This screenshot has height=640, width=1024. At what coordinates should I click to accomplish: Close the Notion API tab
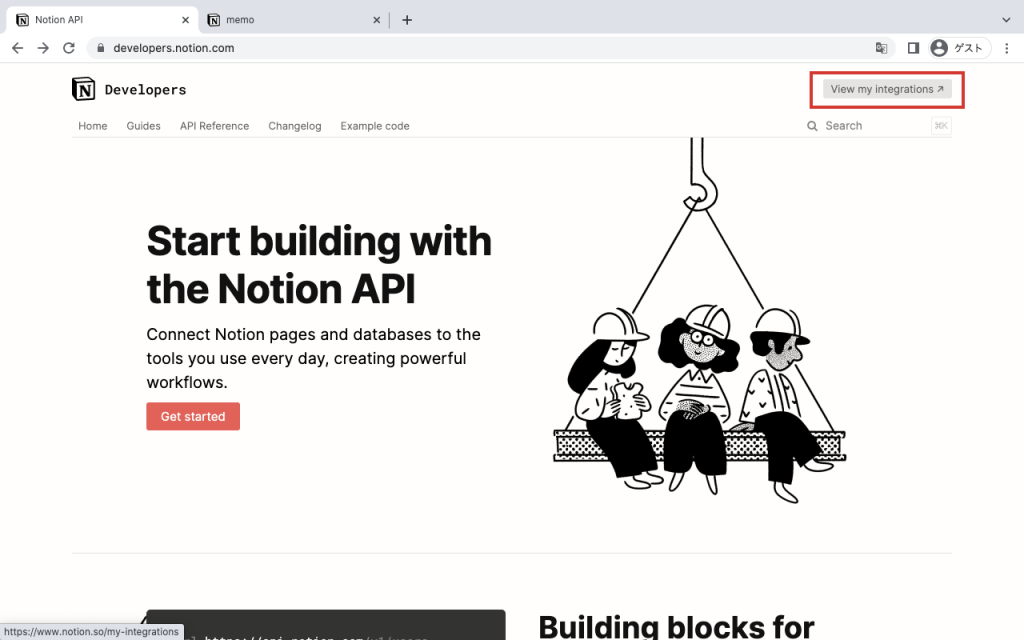pos(185,20)
